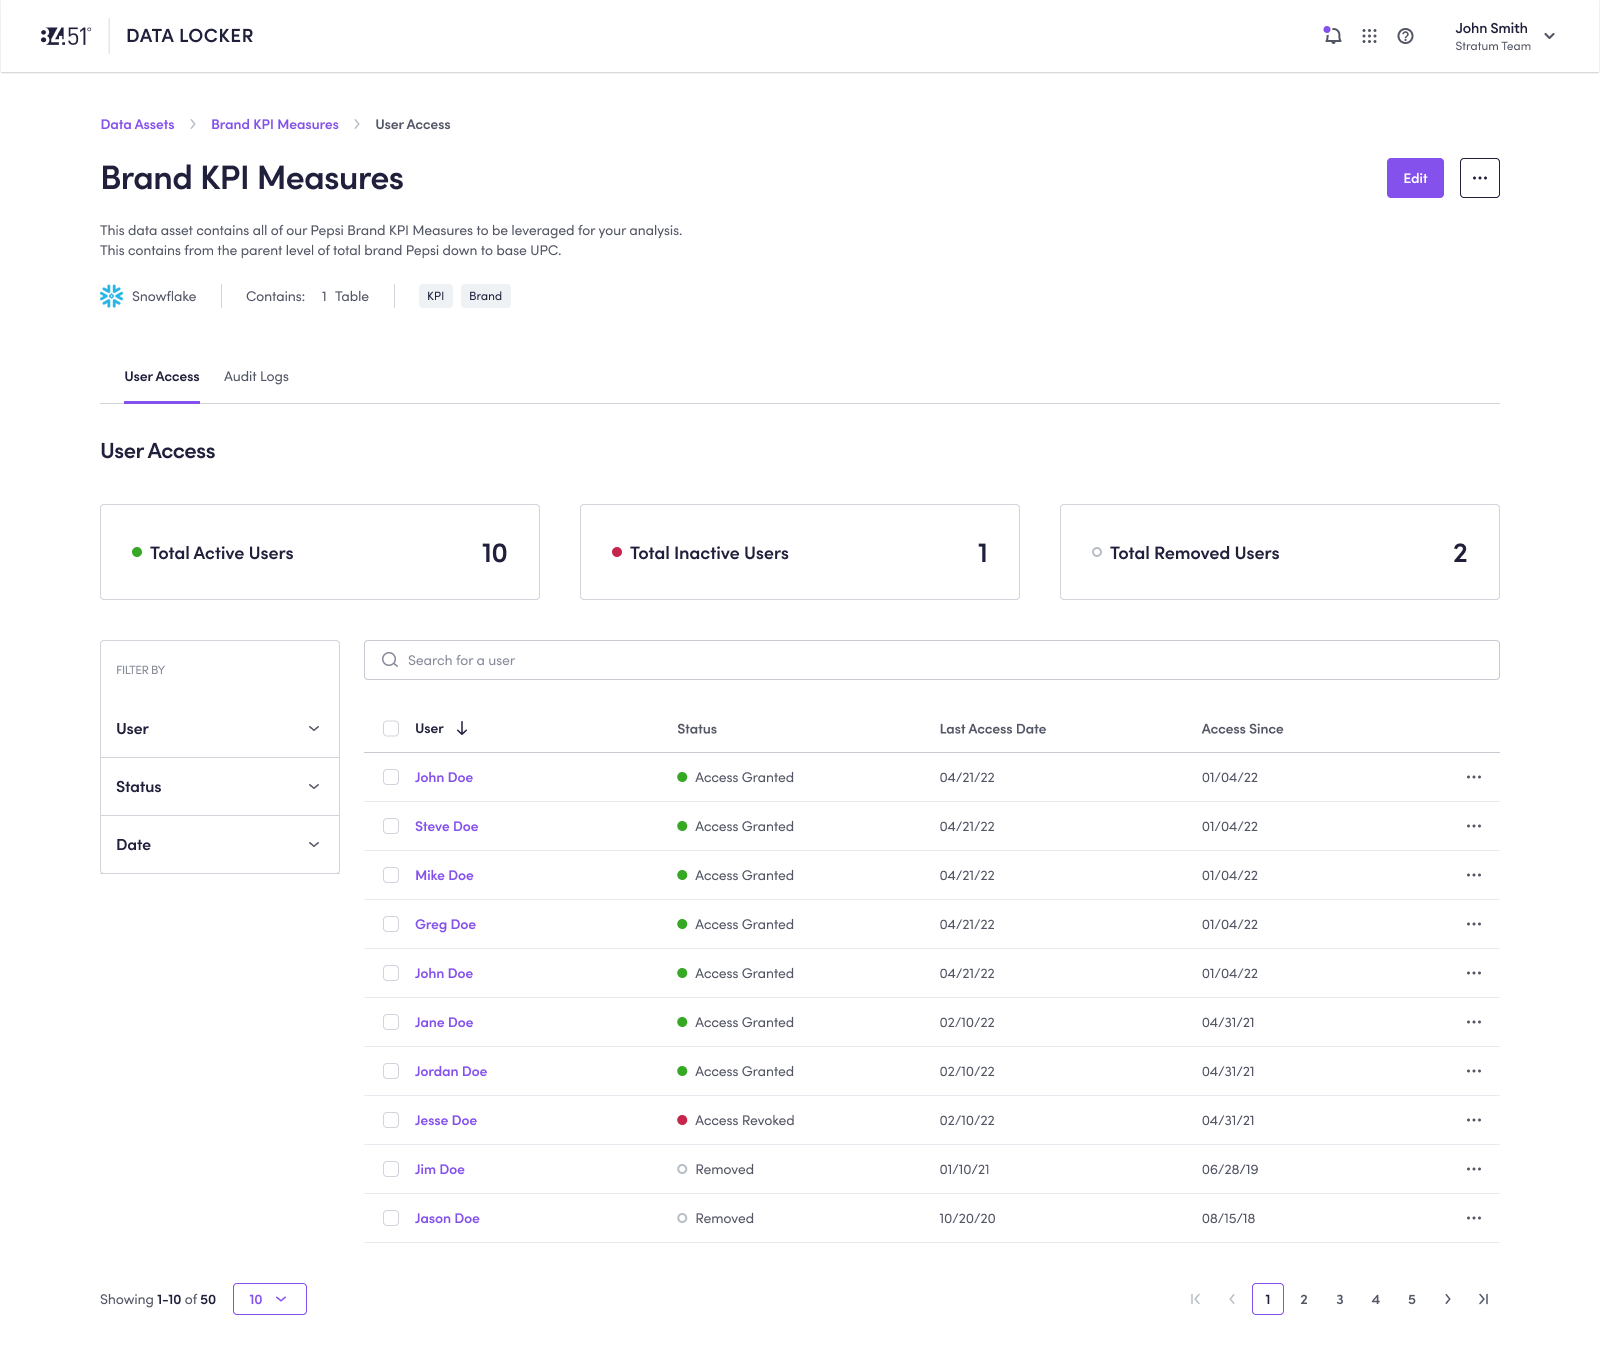Check the Mike Doe row checkbox
This screenshot has height=1355, width=1600.
pos(391,875)
